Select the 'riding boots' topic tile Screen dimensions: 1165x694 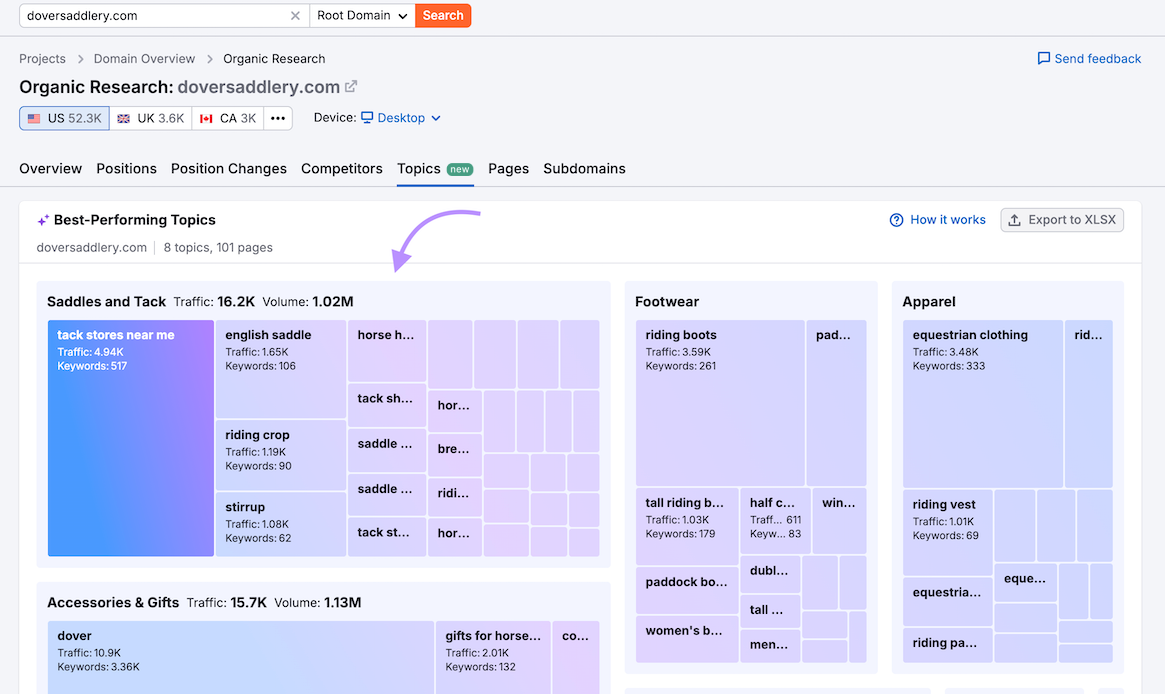[x=719, y=403]
